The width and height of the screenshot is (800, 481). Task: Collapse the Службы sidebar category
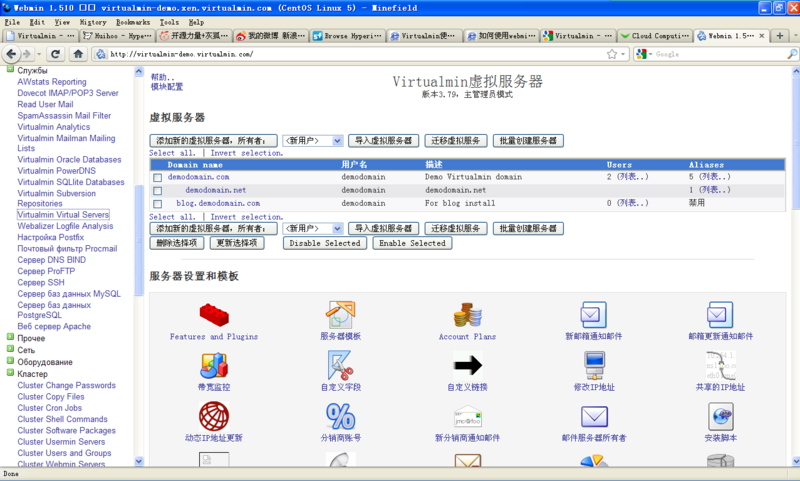point(10,71)
